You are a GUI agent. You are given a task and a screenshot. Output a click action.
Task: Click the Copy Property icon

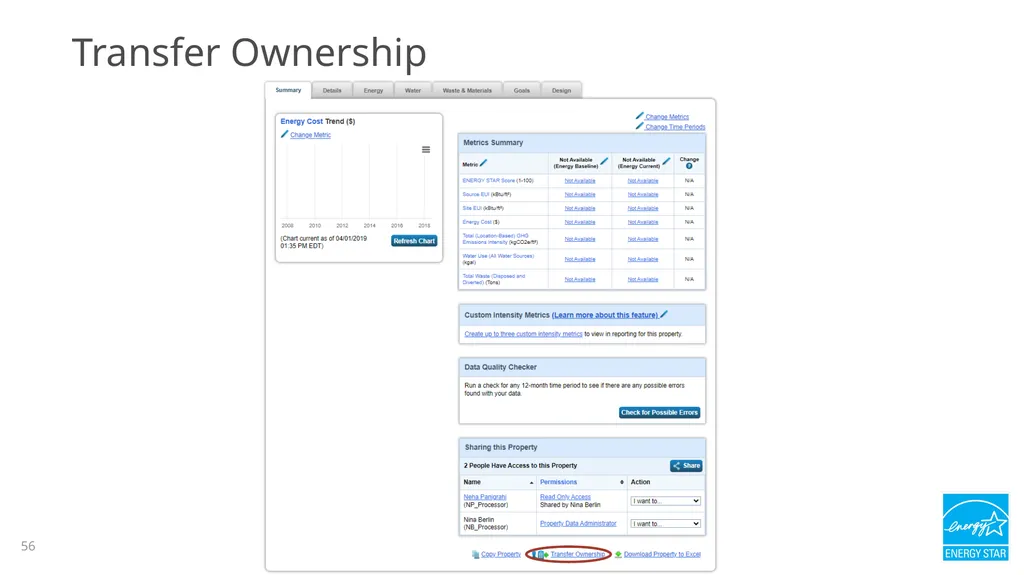click(x=475, y=554)
